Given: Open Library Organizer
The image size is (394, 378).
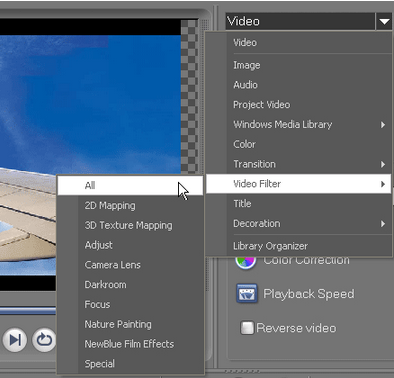Looking at the screenshot, I should 298,246.
